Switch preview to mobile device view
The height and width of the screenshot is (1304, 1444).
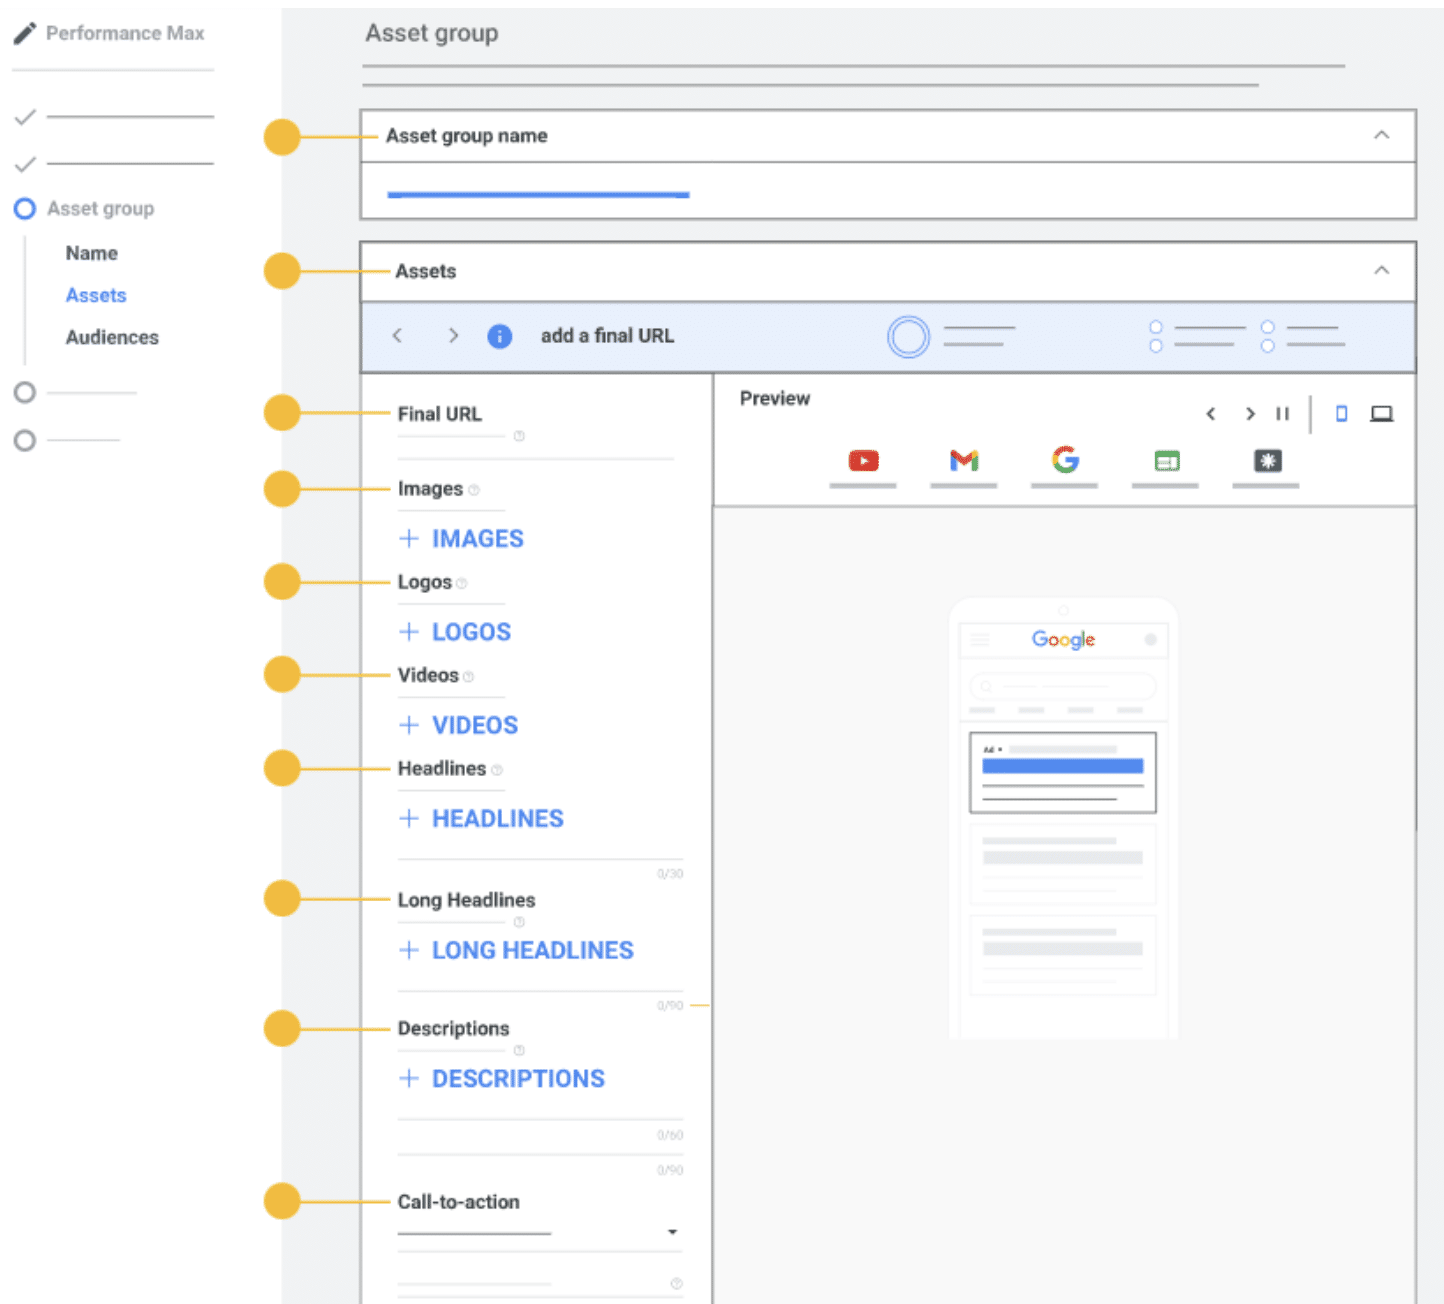click(1341, 414)
